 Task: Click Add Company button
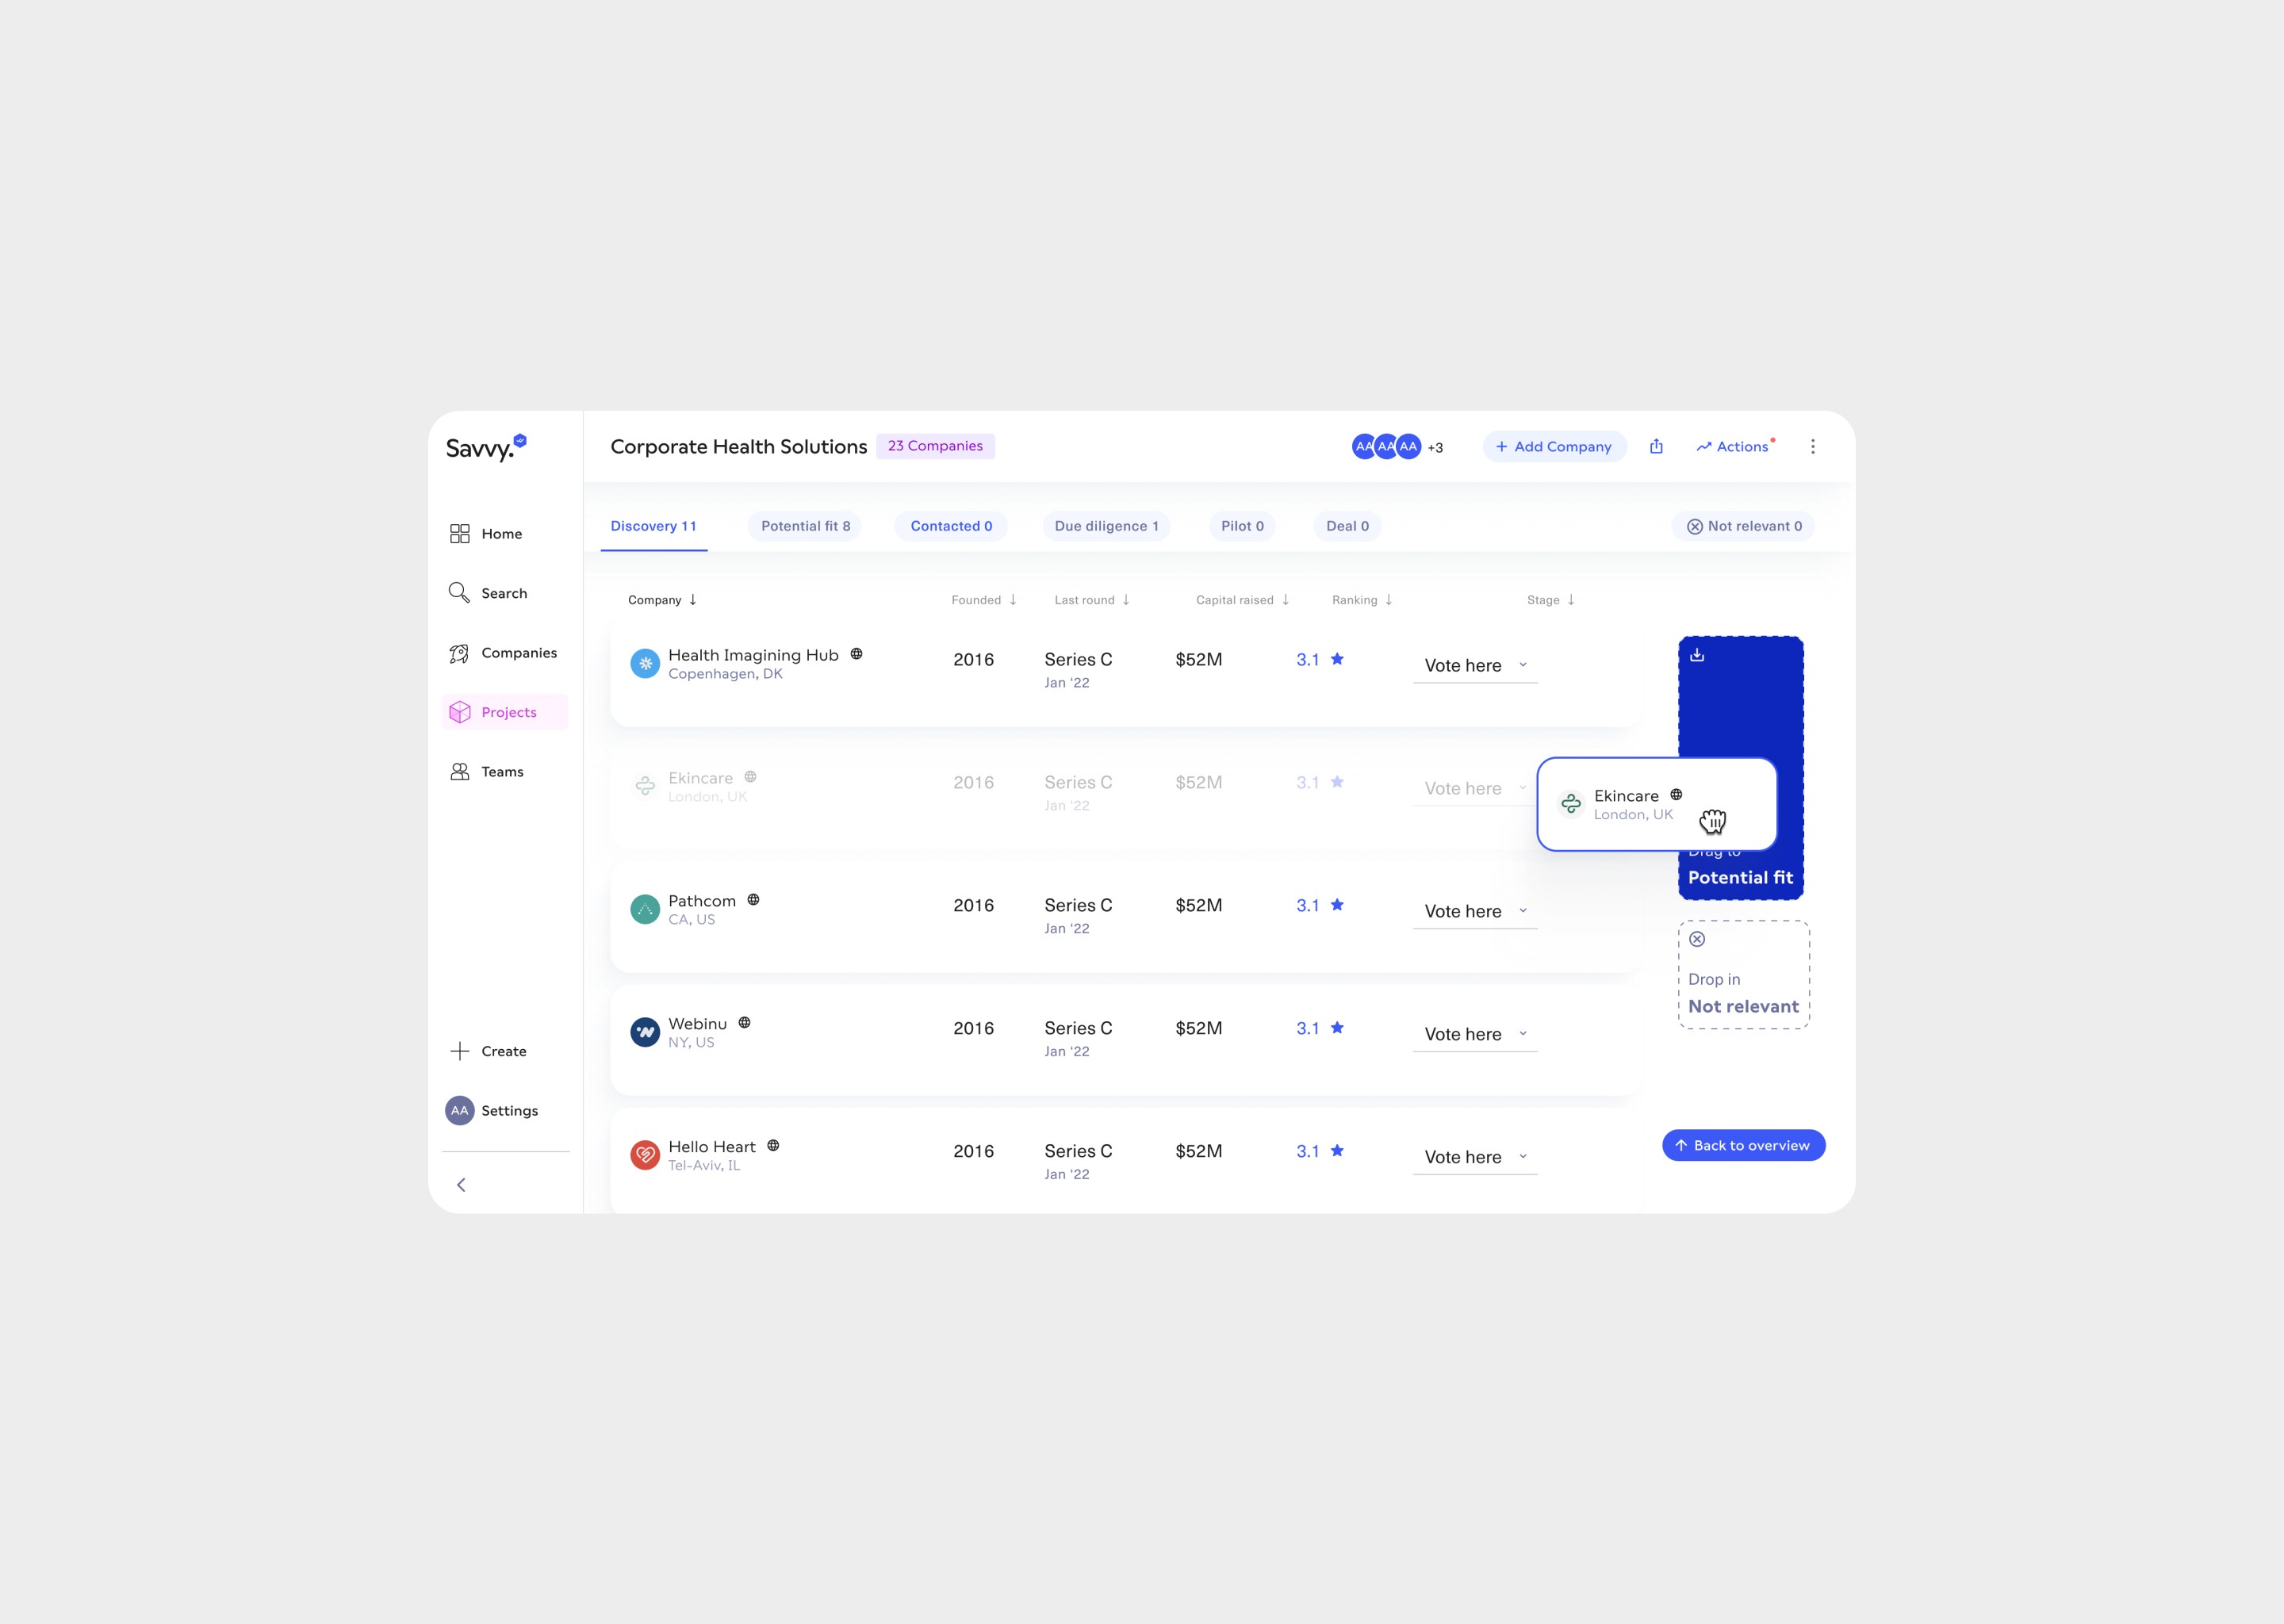pos(1553,446)
